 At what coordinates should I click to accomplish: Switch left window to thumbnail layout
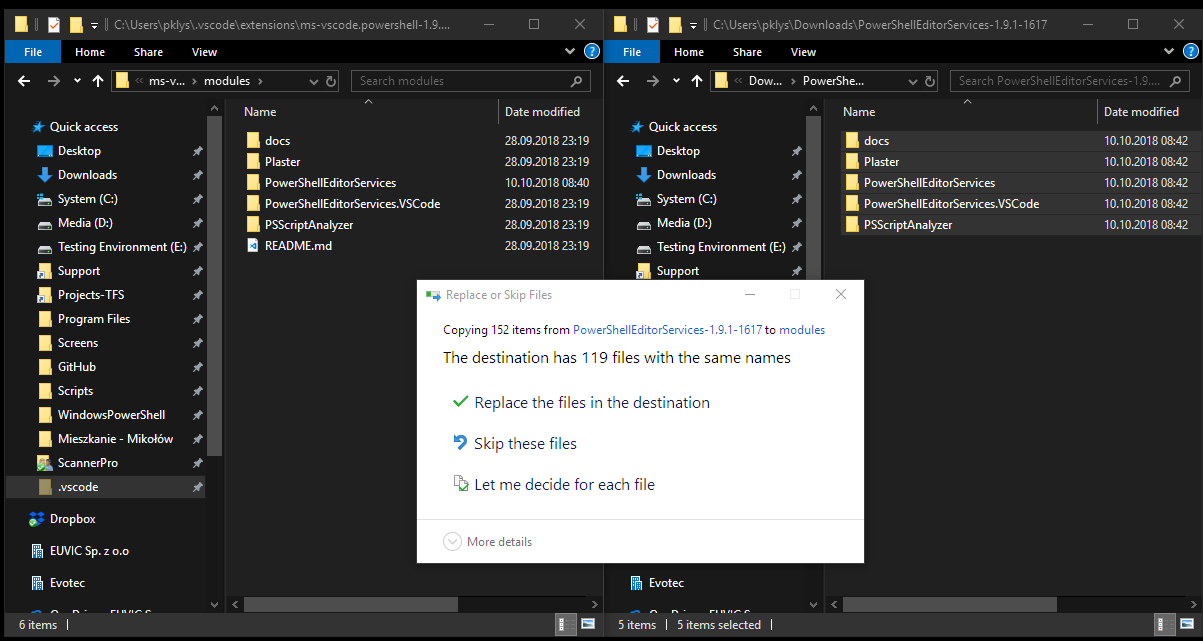(x=587, y=624)
